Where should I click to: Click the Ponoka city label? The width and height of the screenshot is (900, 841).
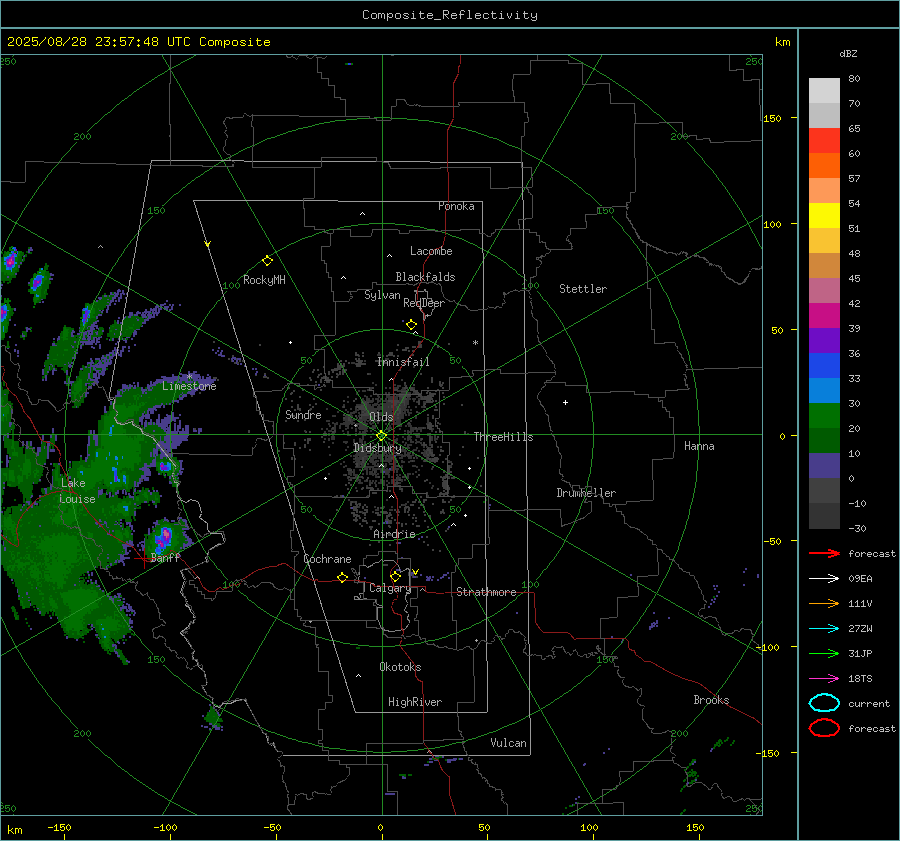click(456, 206)
